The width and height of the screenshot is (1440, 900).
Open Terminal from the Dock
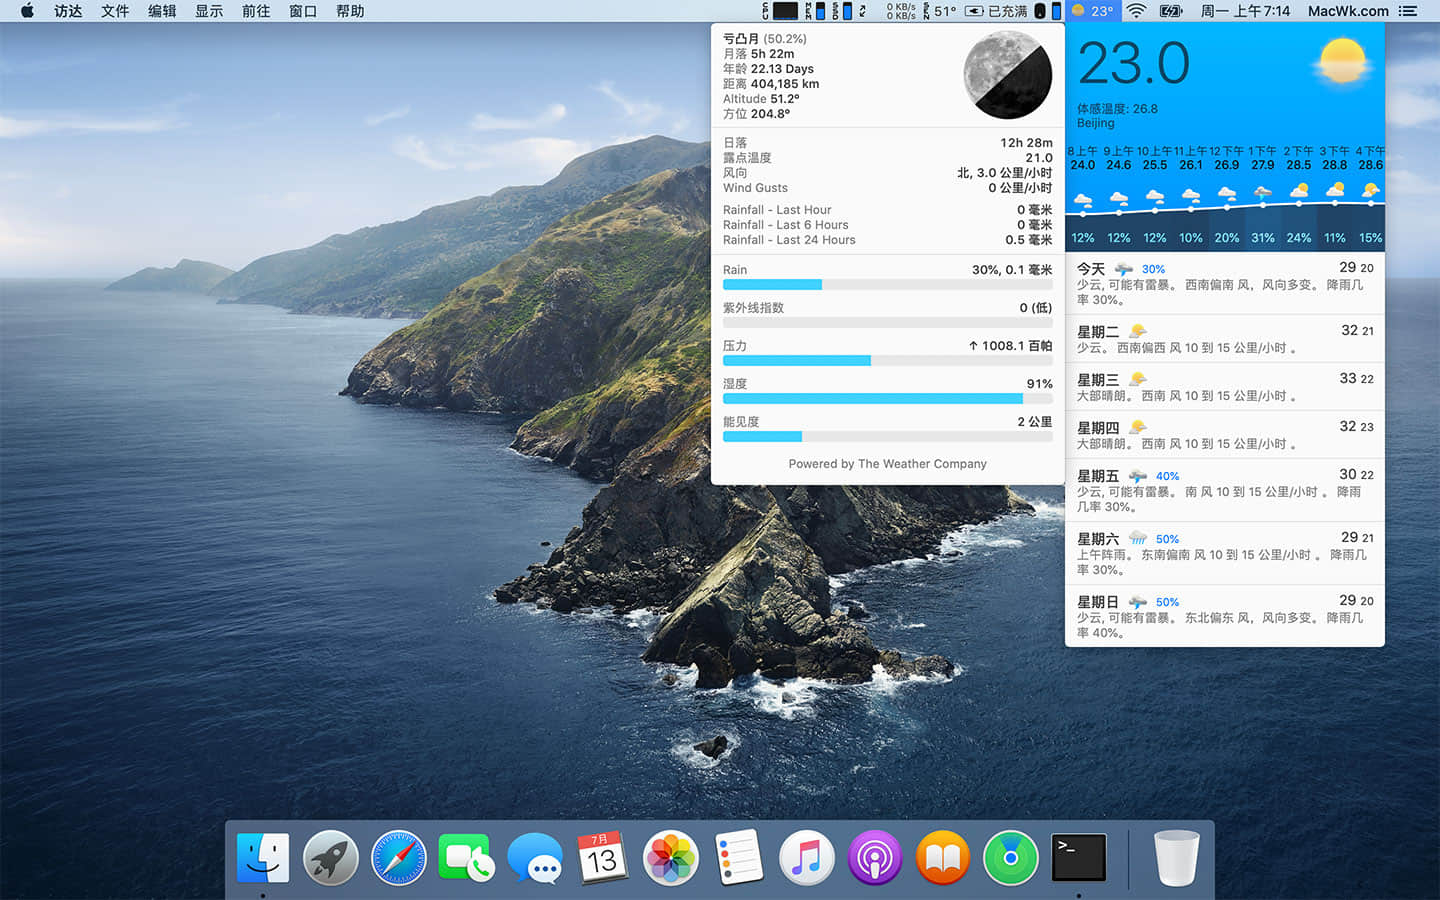[x=1079, y=858]
